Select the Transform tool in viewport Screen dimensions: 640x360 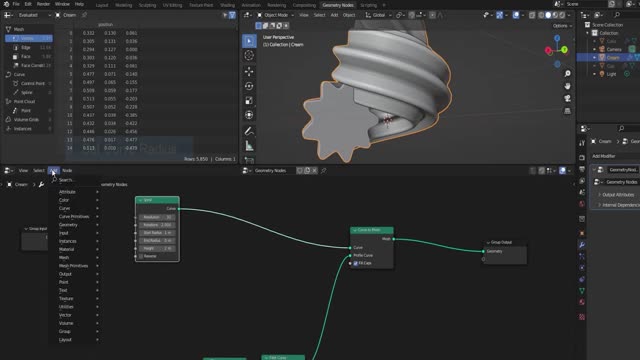tap(249, 115)
